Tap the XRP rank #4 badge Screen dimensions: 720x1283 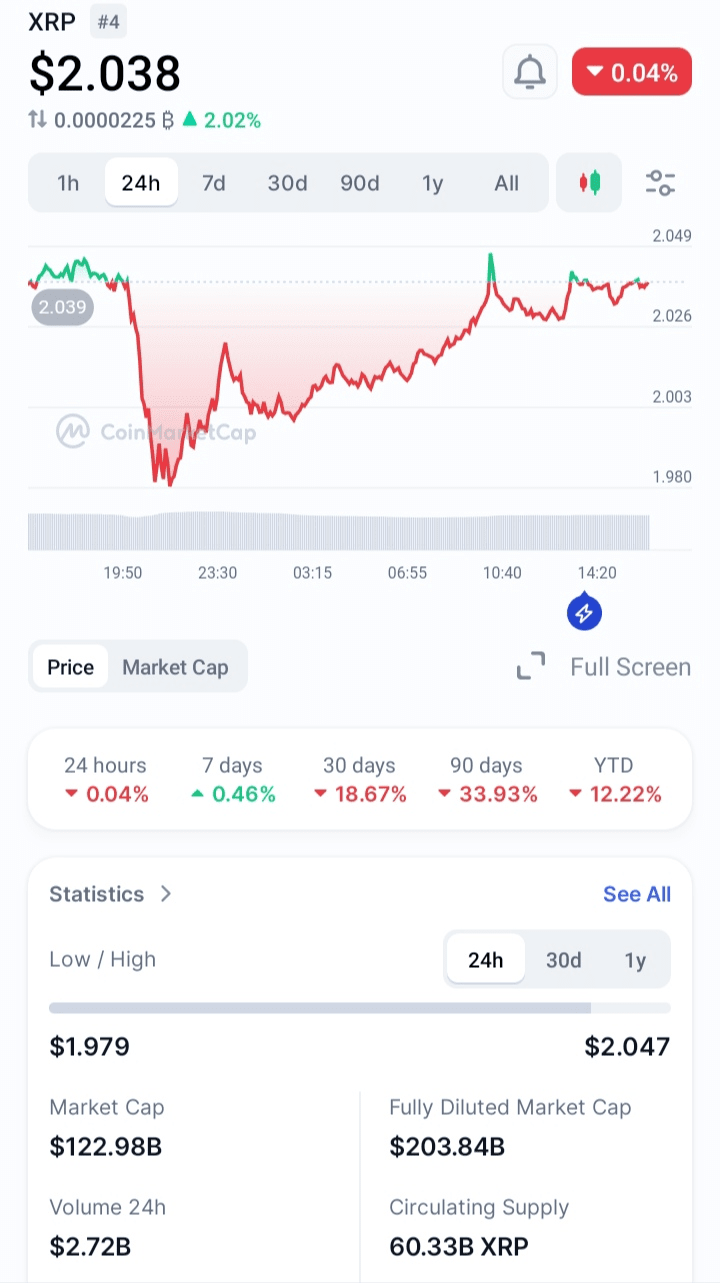tap(108, 21)
